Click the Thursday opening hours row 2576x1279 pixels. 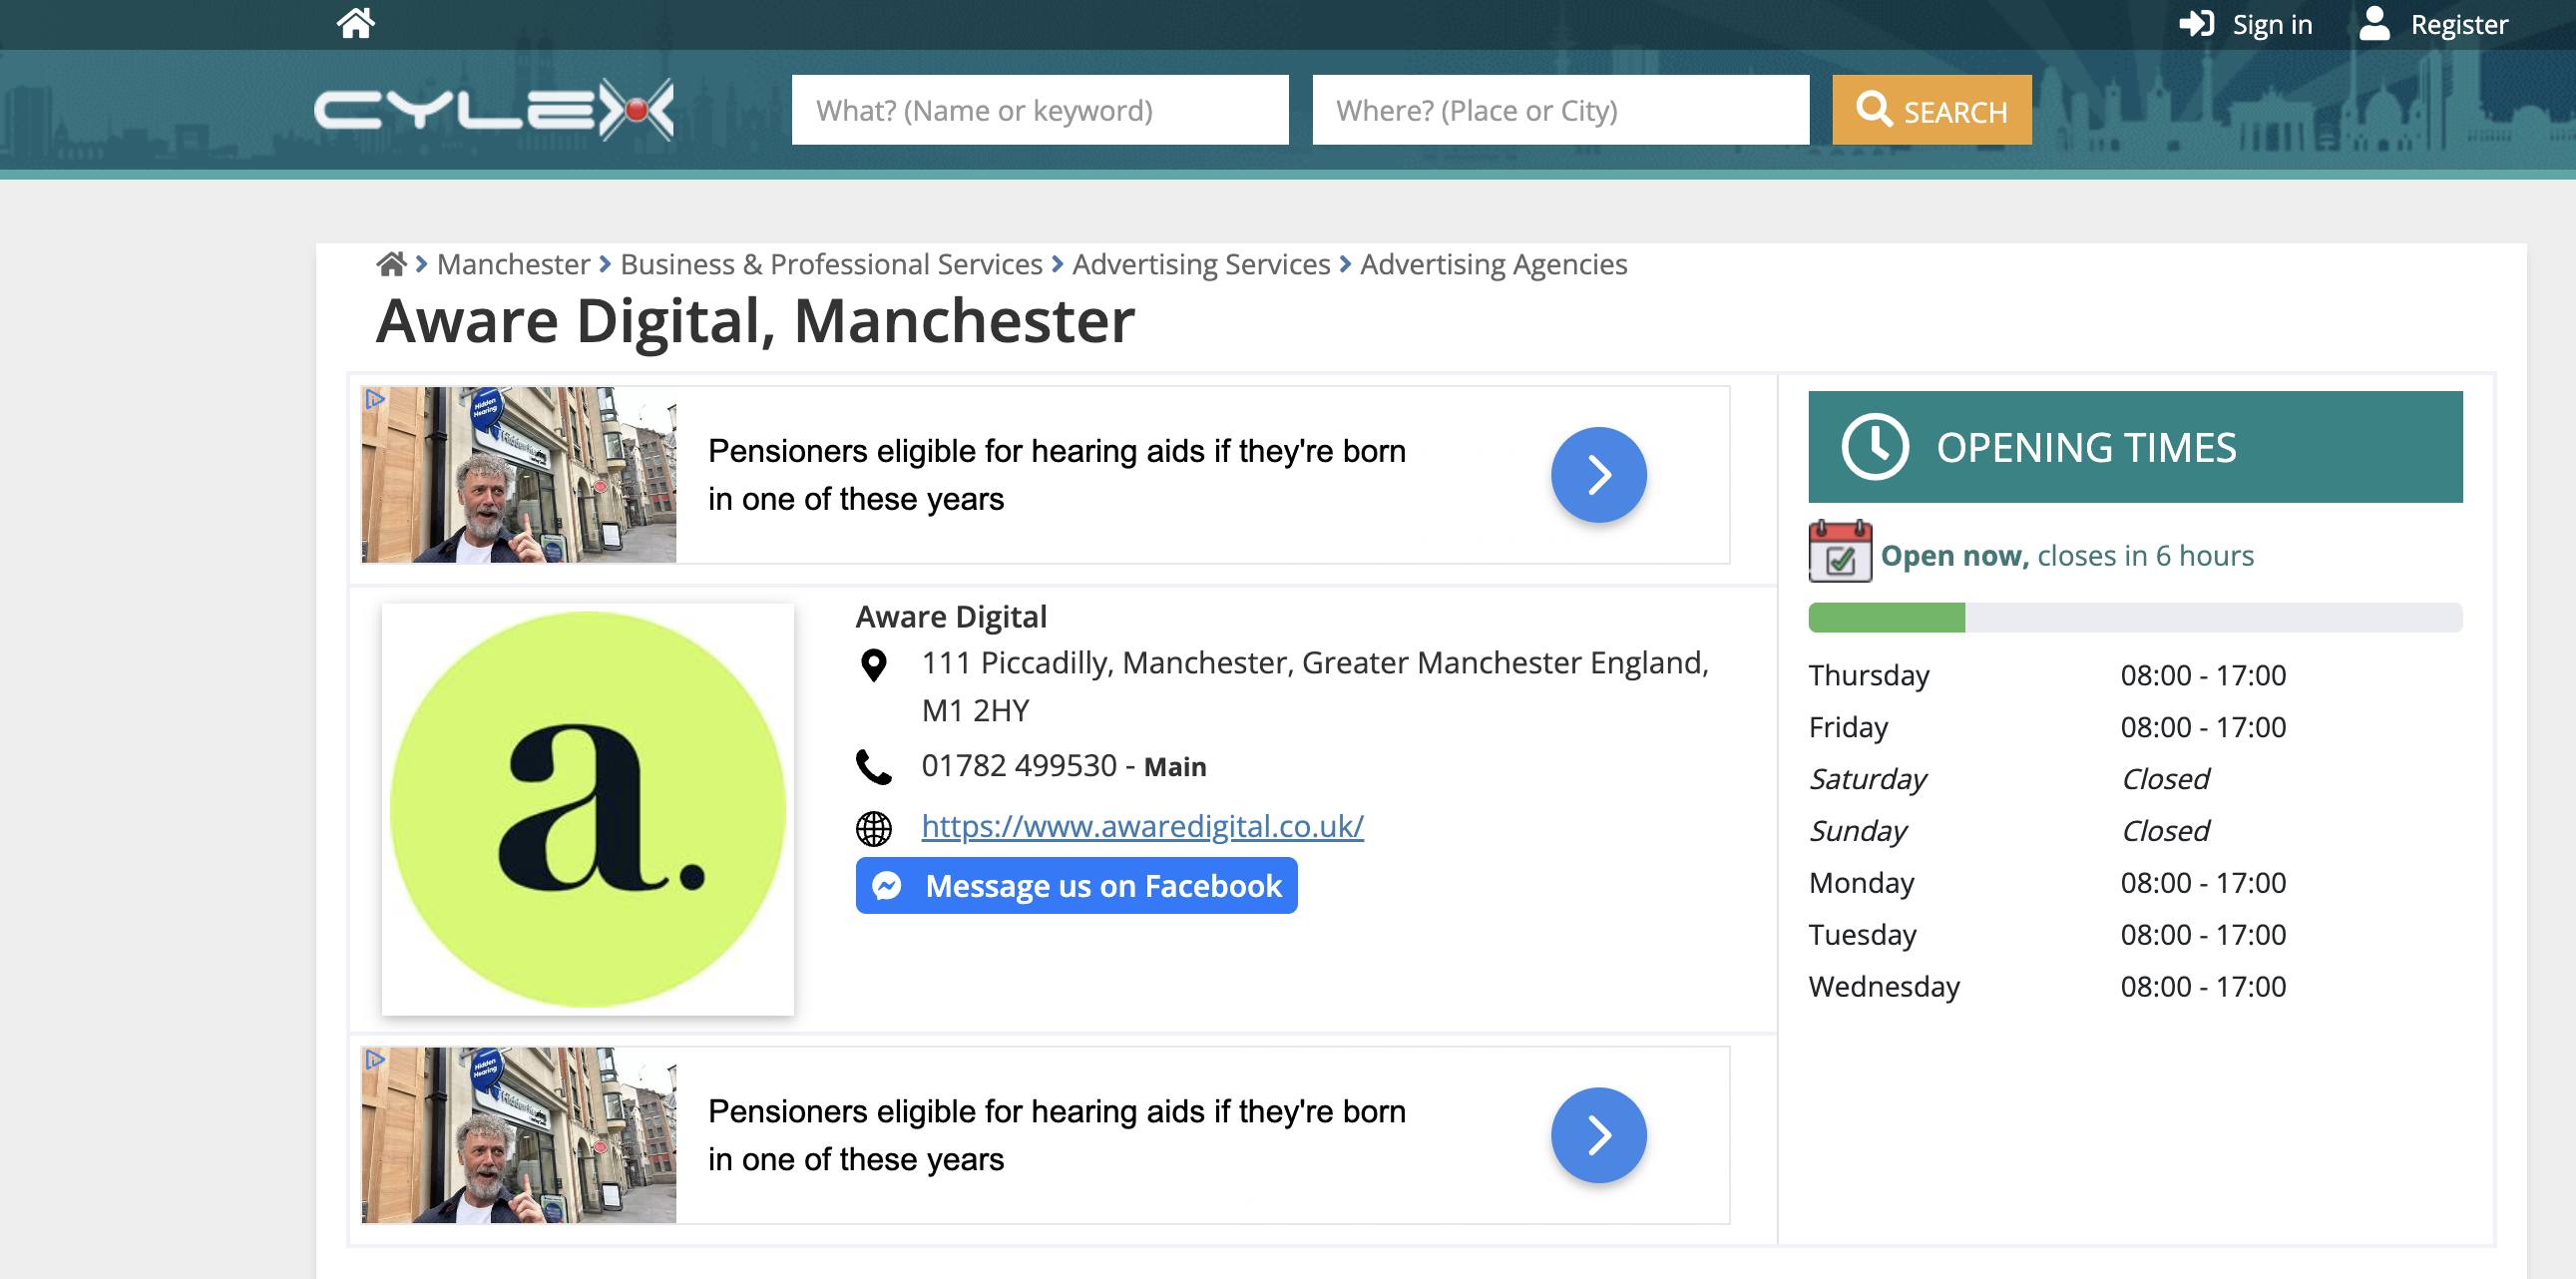point(2135,675)
